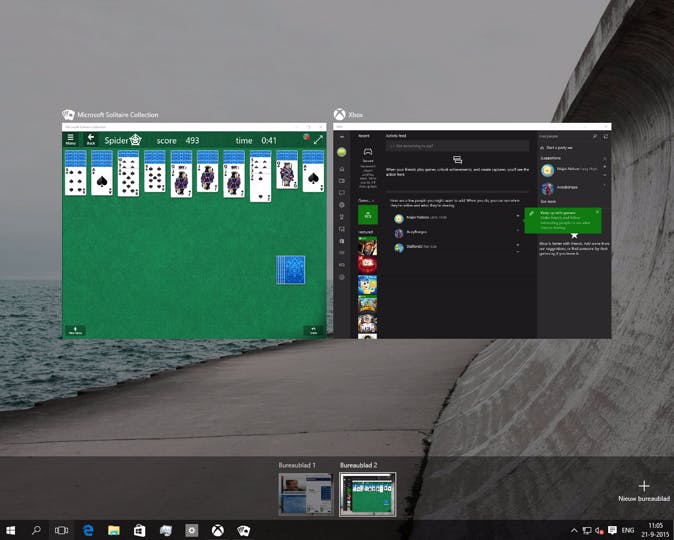Open the Solitaire Menu hamburger icon

tap(70, 139)
